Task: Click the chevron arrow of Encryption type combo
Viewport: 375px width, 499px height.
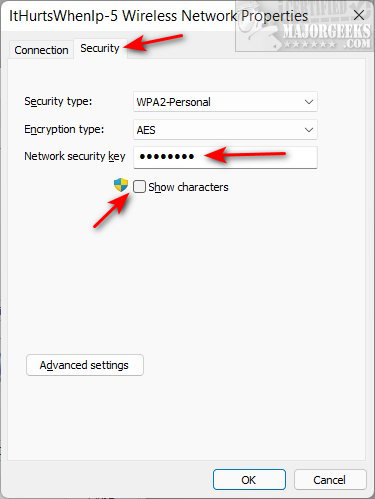Action: [309, 130]
